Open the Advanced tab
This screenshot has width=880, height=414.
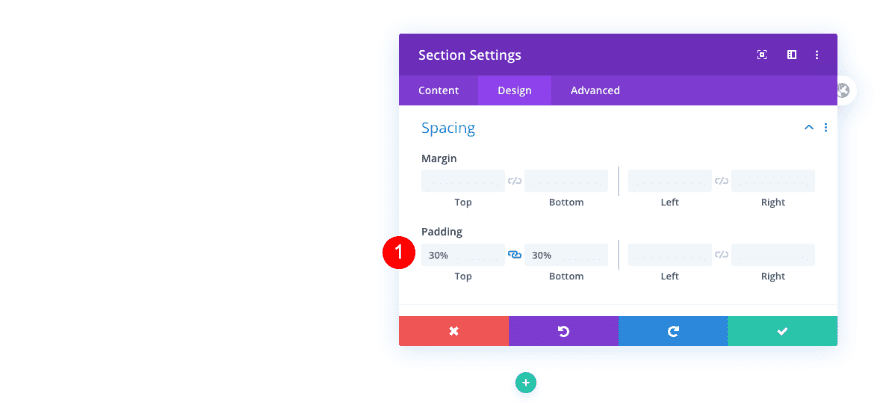[595, 90]
